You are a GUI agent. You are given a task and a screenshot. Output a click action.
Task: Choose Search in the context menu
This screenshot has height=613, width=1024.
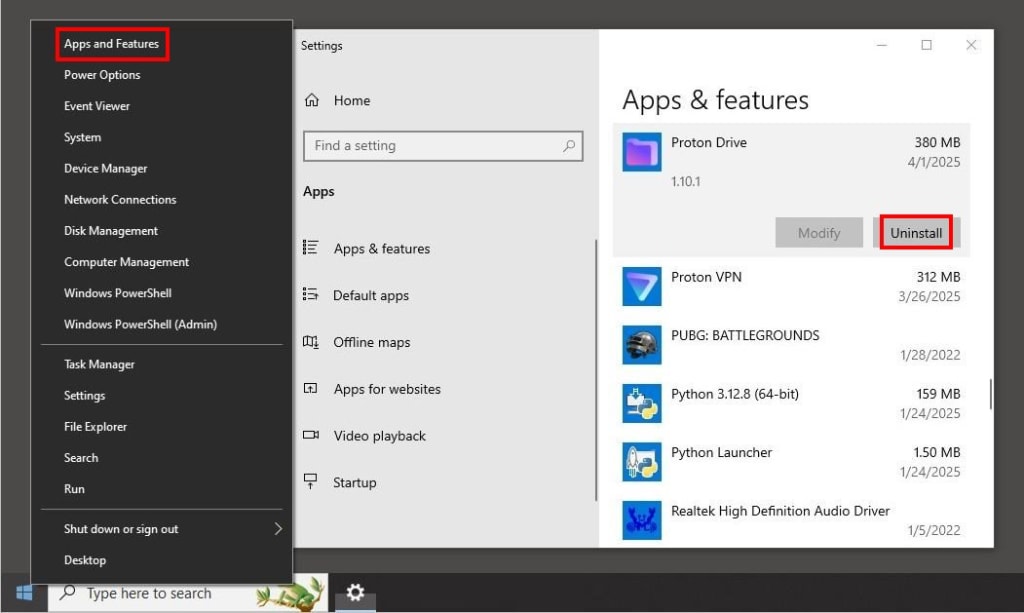(x=81, y=458)
